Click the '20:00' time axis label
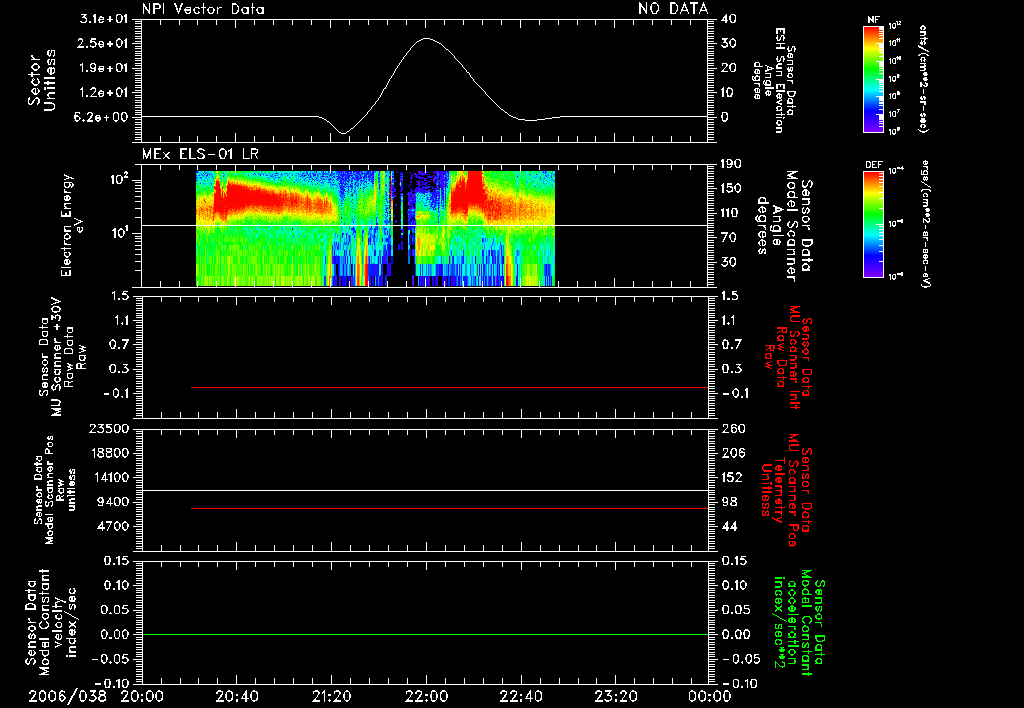 (142, 696)
